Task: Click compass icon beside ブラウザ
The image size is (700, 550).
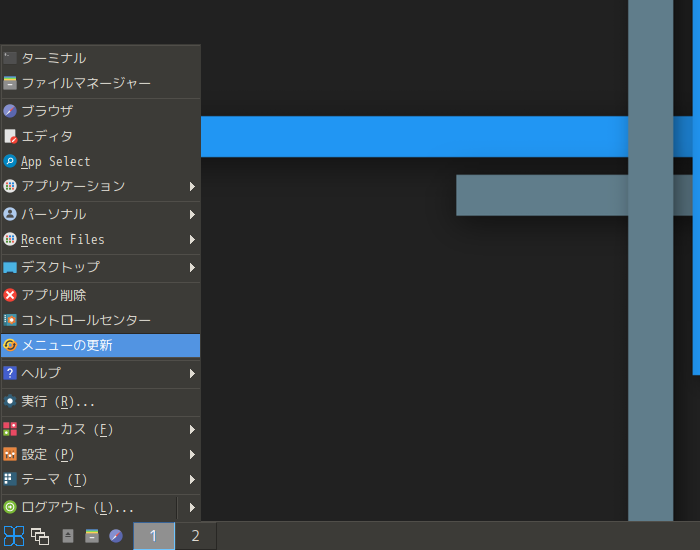Action: (10, 111)
